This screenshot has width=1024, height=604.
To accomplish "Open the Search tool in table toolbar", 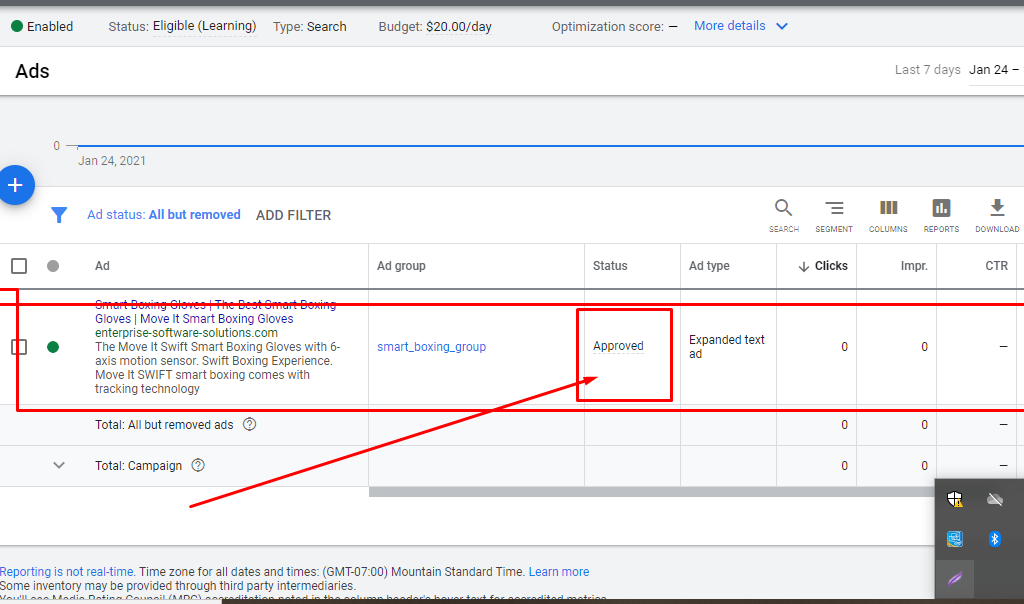I will tap(784, 216).
